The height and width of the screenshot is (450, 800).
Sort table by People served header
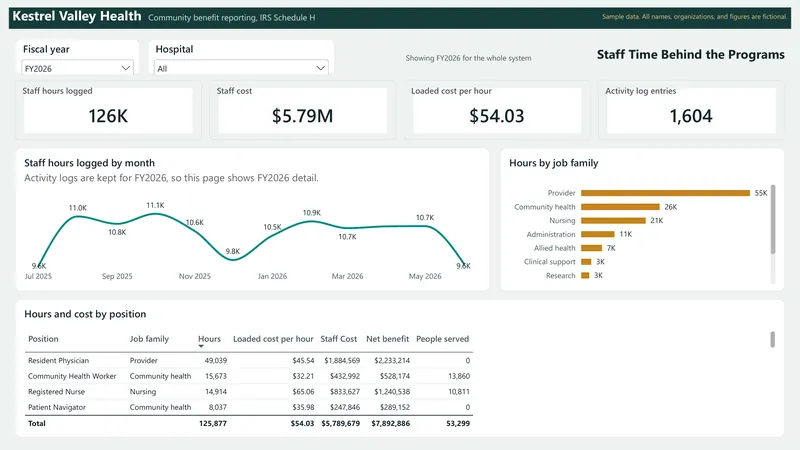[x=442, y=339]
